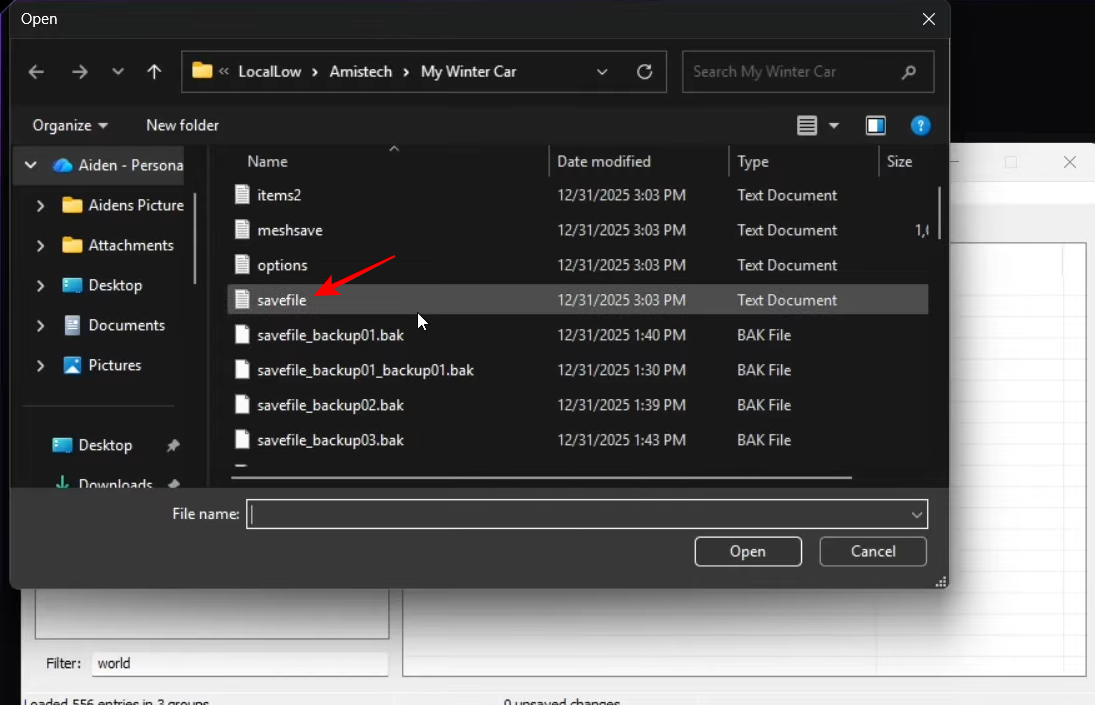Click the Back navigation arrow
Image resolution: width=1095 pixels, height=705 pixels.
coord(37,72)
